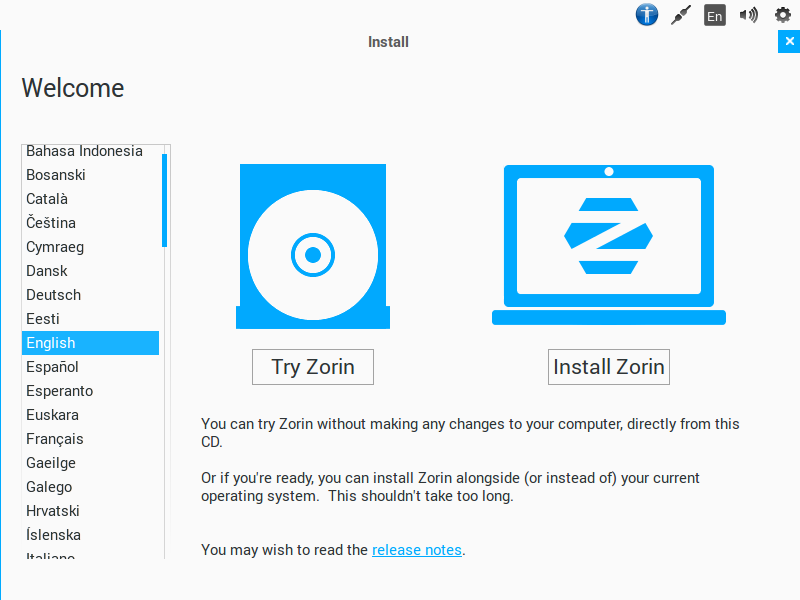Click the language list scrollbar
This screenshot has height=600, width=800.
[x=164, y=200]
